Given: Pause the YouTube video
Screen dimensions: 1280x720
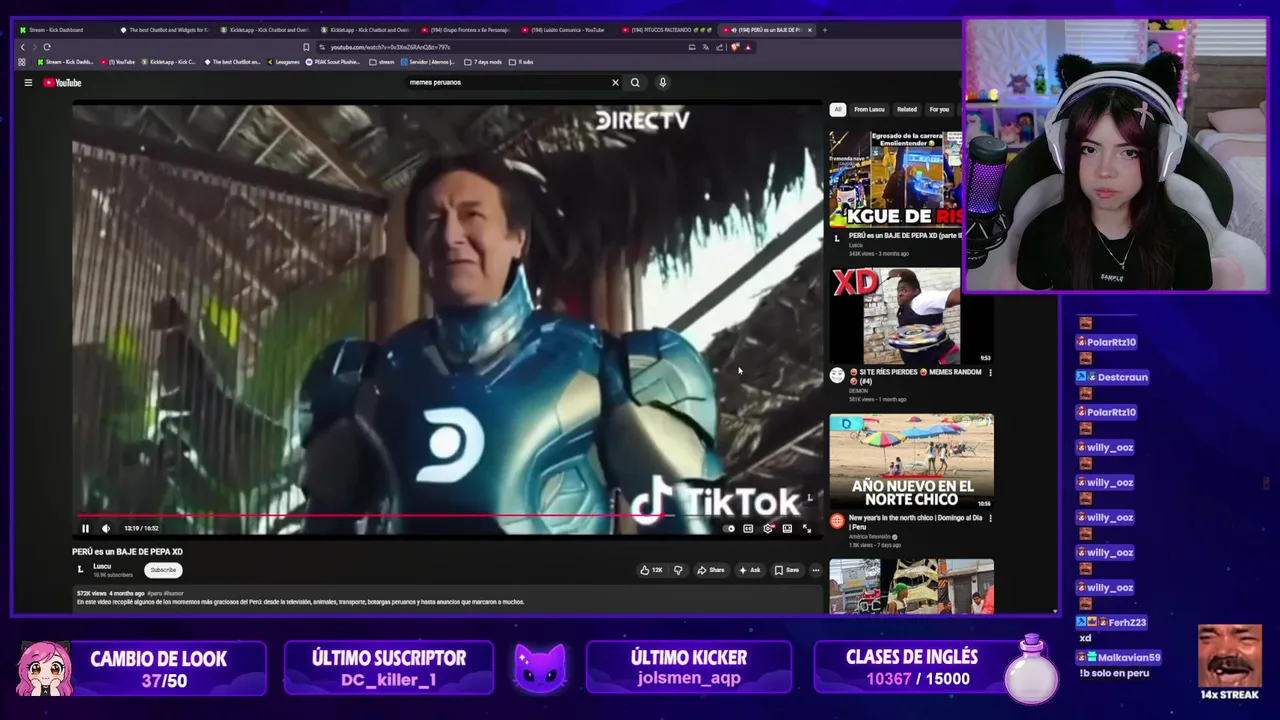Looking at the screenshot, I should [85, 528].
